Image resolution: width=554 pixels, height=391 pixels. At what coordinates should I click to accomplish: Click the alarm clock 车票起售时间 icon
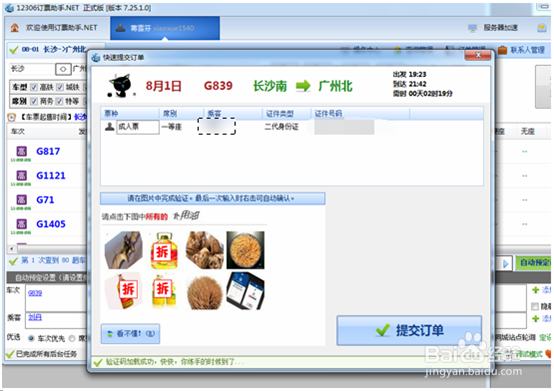click(12, 117)
